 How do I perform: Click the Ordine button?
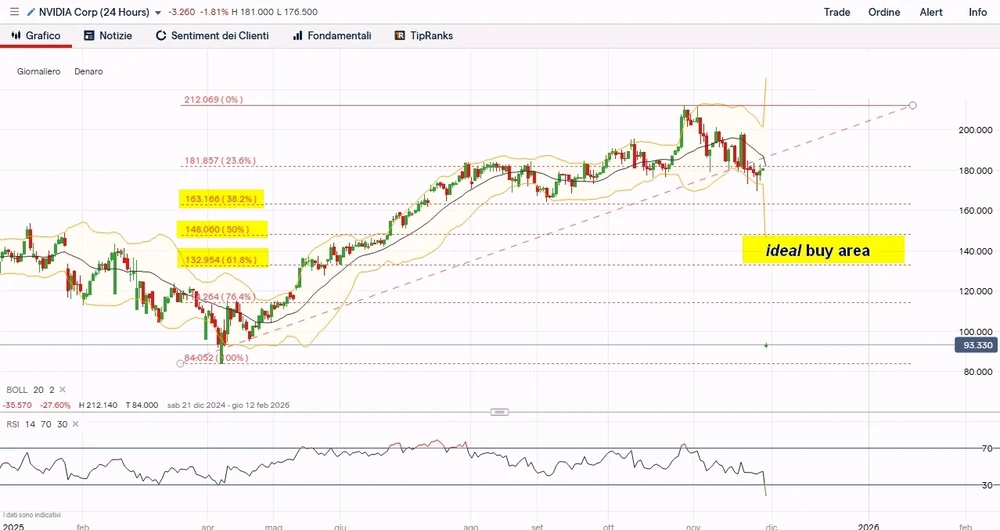[884, 12]
